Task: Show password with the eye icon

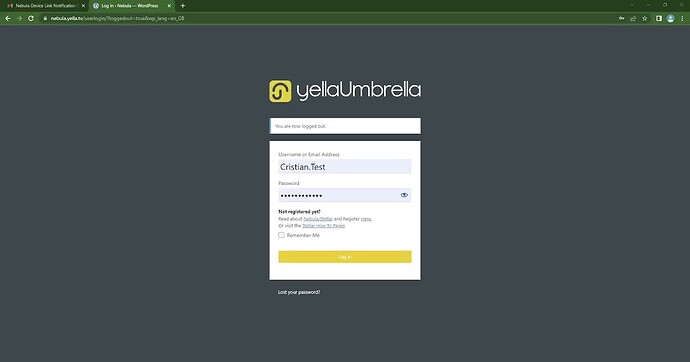Action: (x=404, y=195)
